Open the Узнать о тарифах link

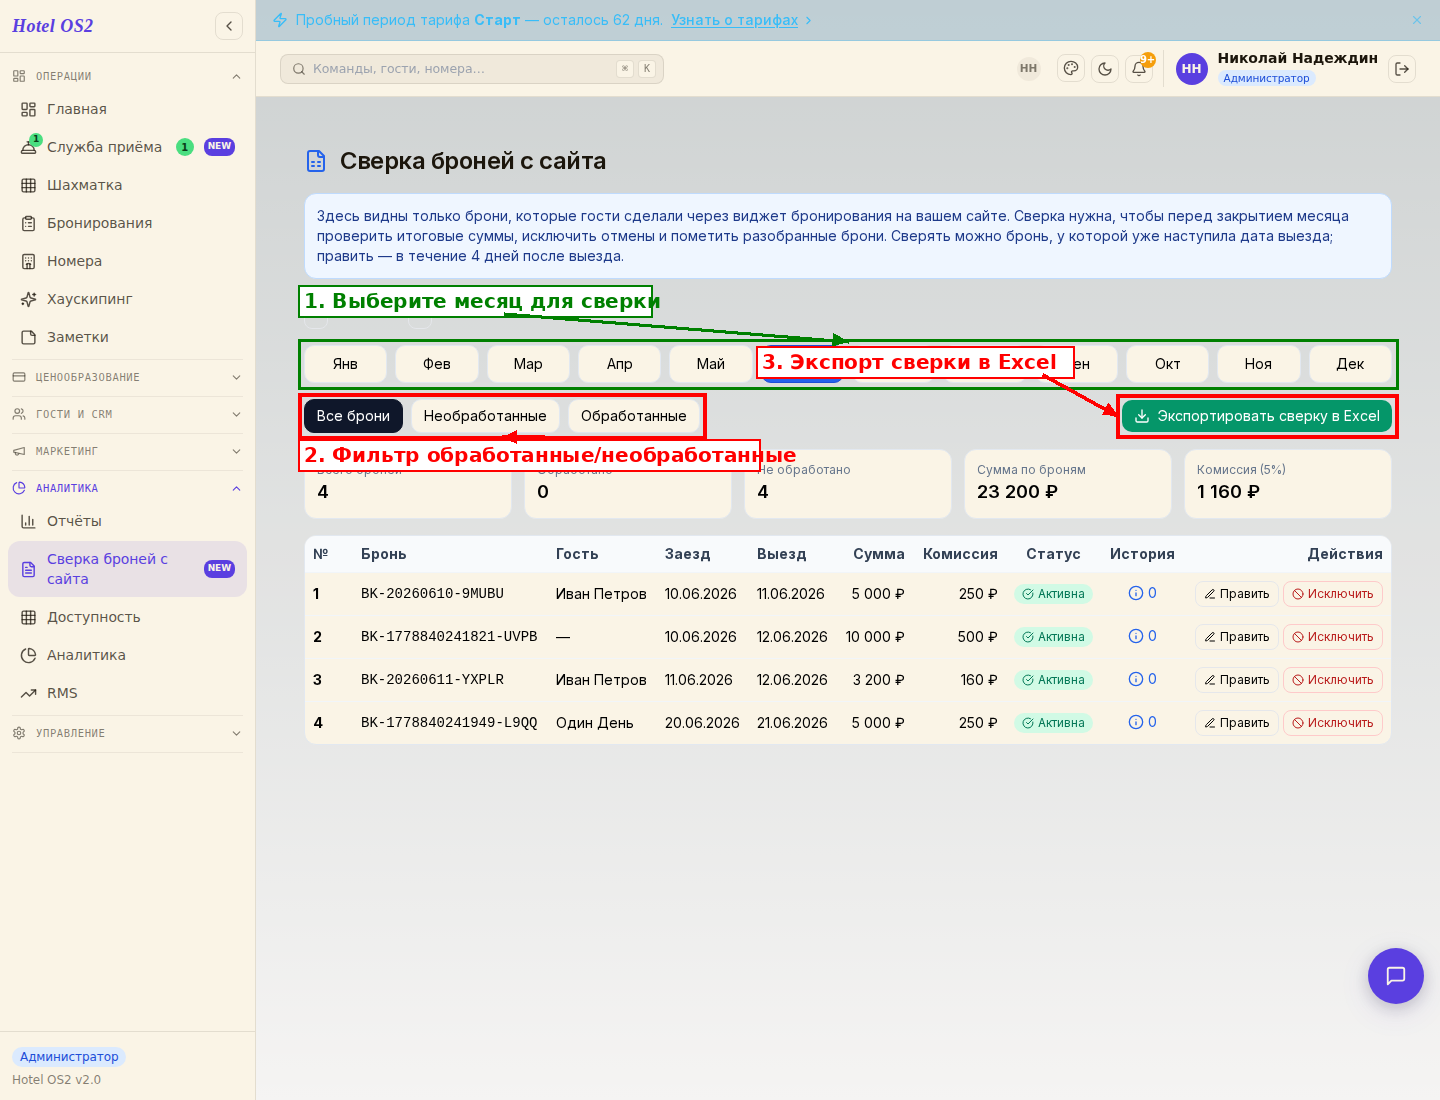point(734,20)
